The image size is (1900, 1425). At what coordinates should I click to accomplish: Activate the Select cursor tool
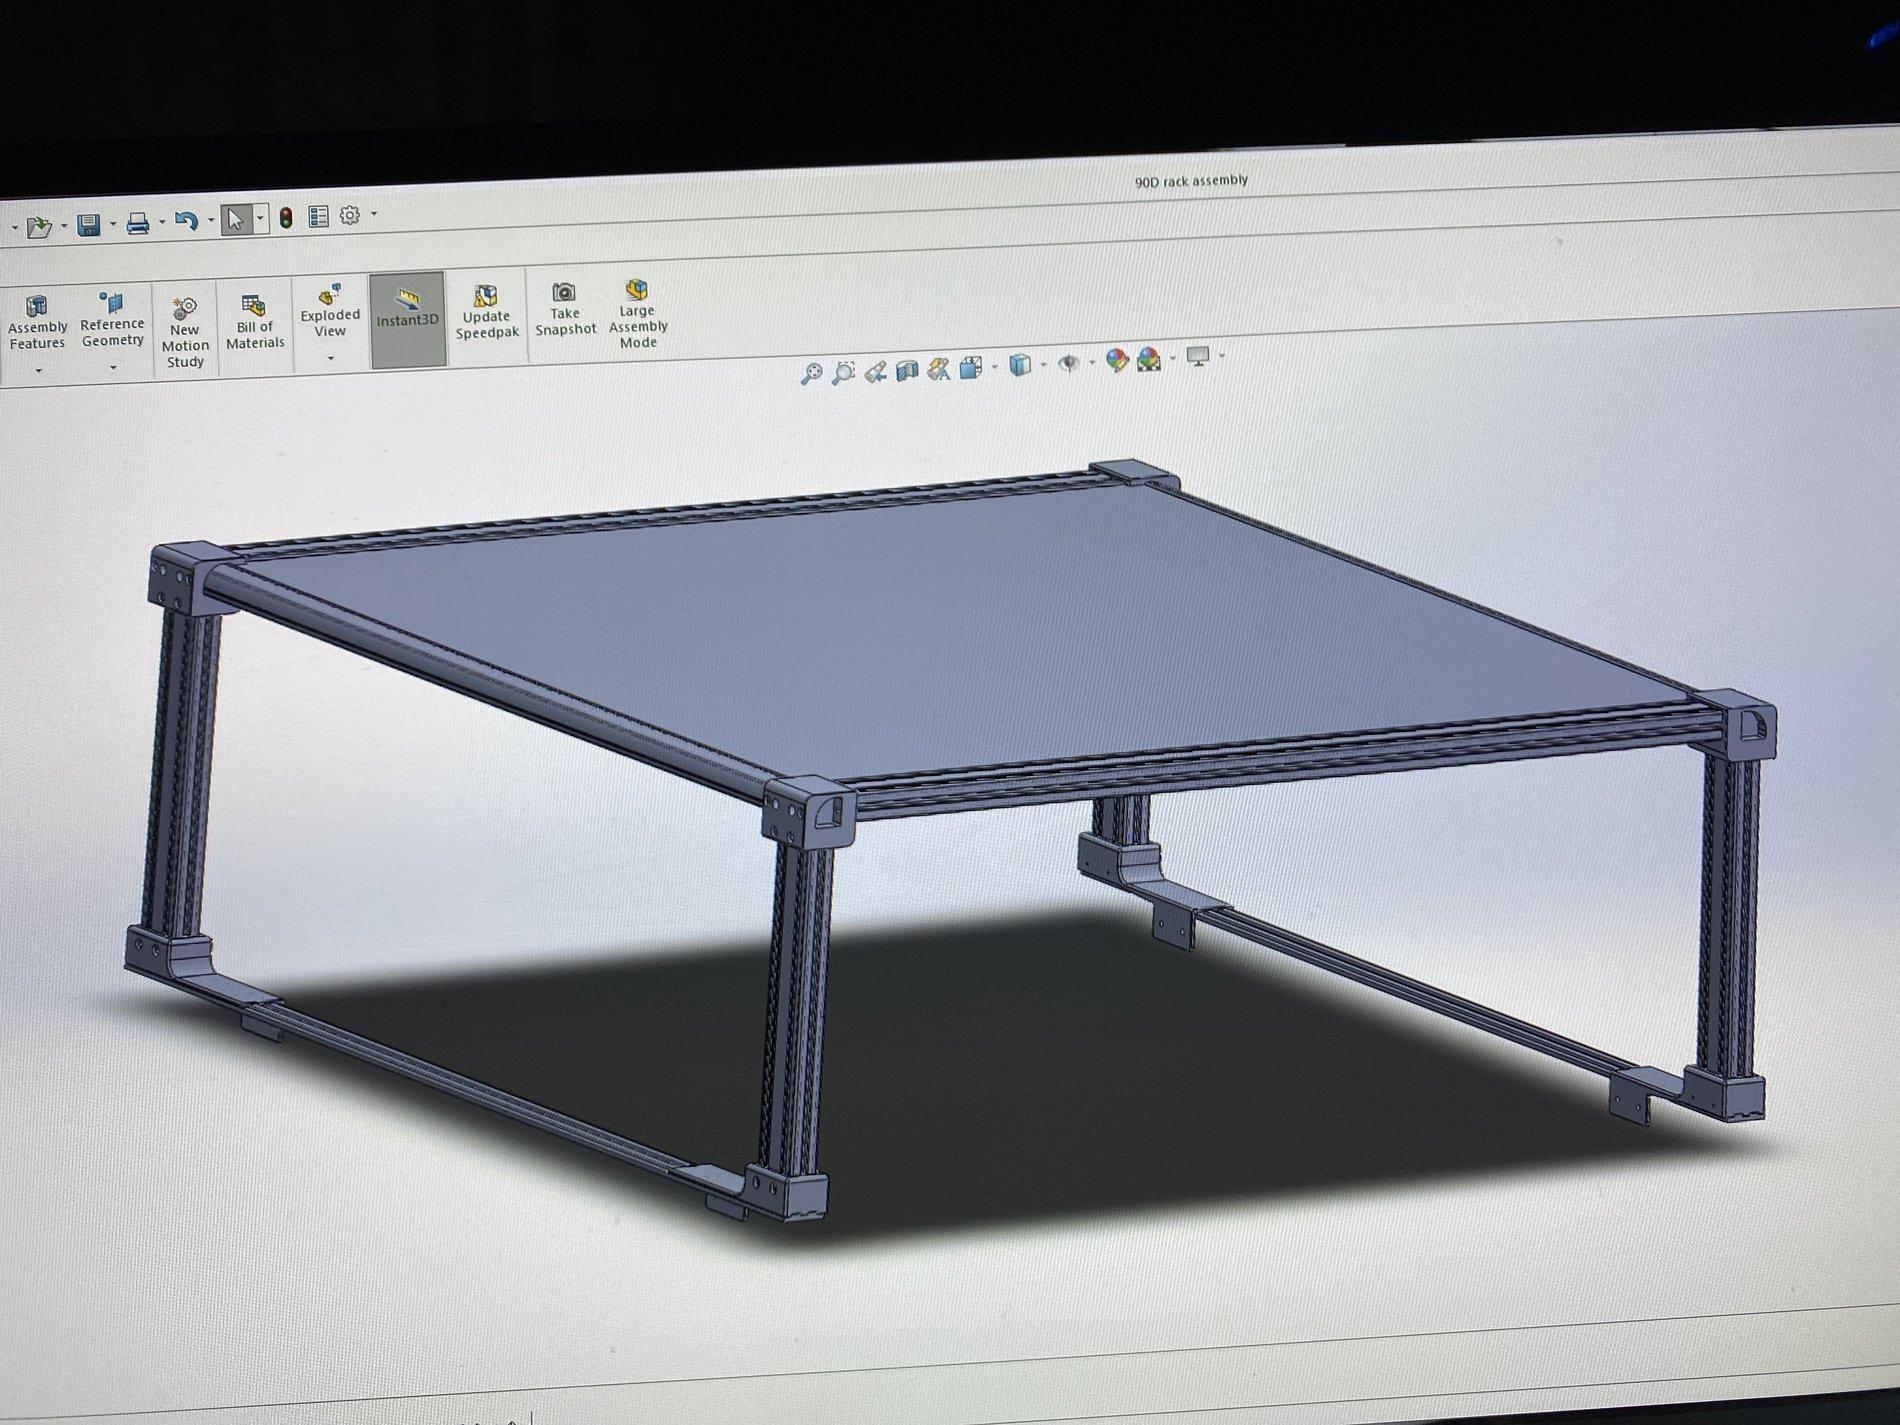click(236, 219)
